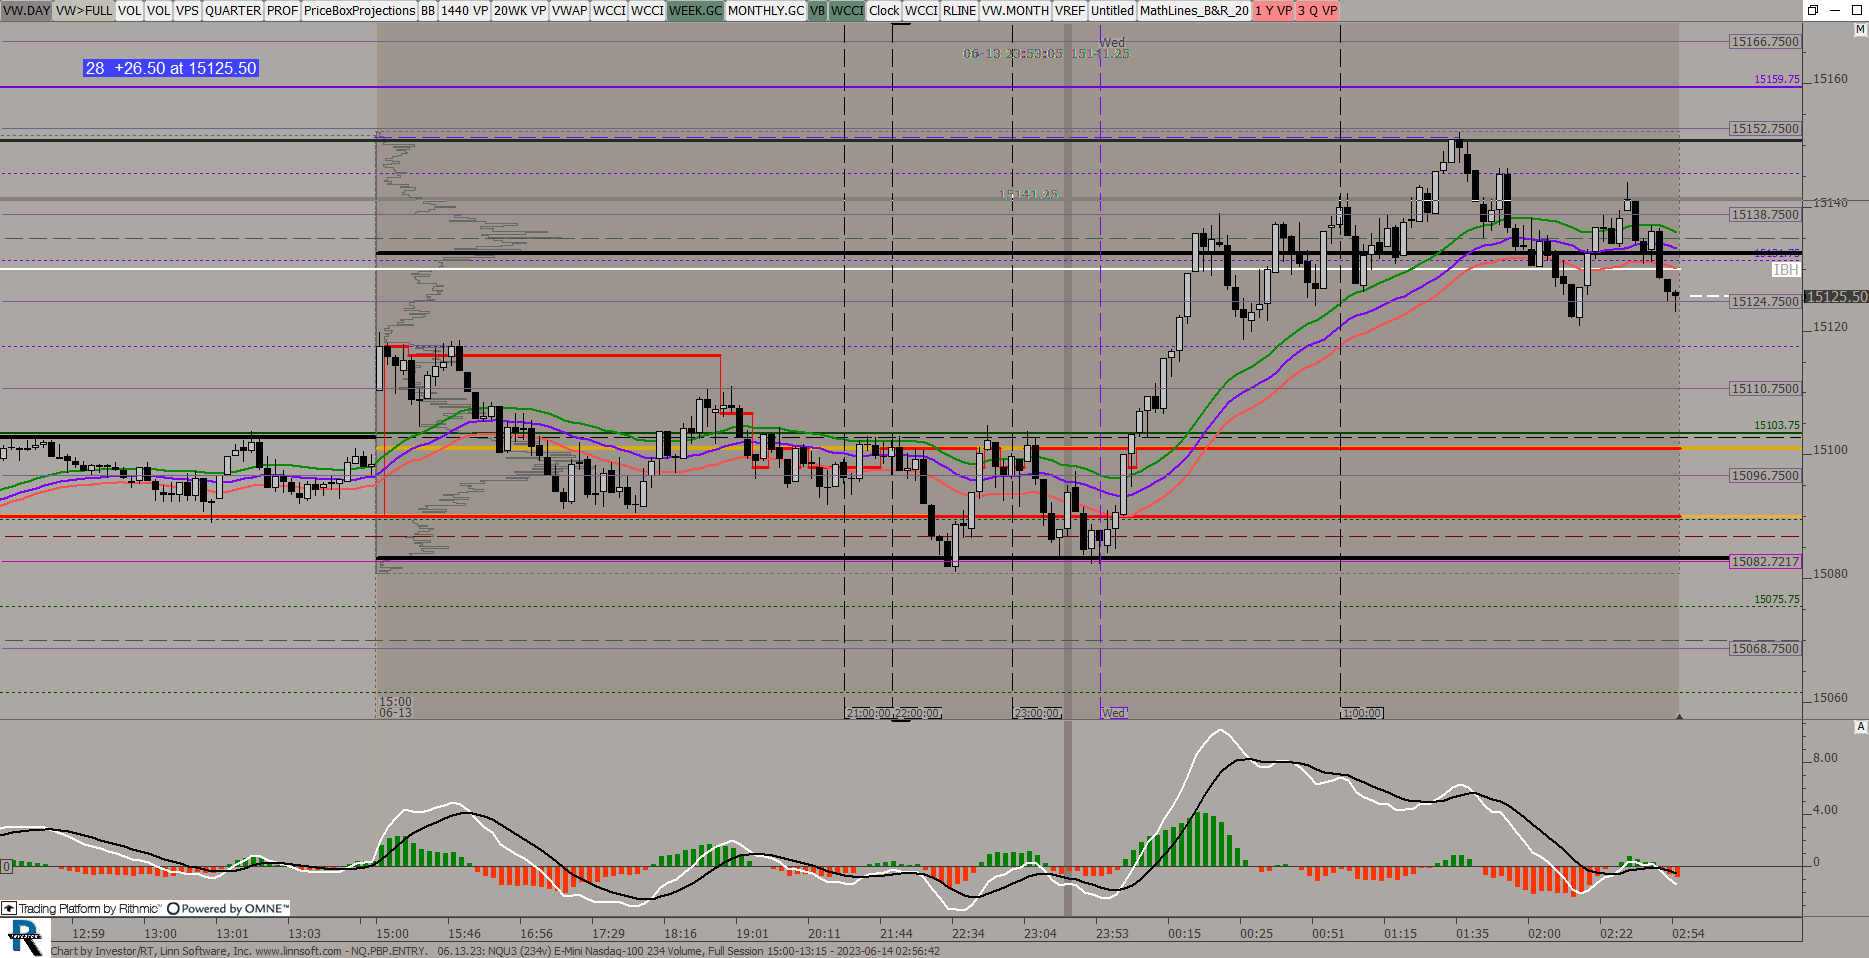Select the VPS toolbar button

coord(187,10)
